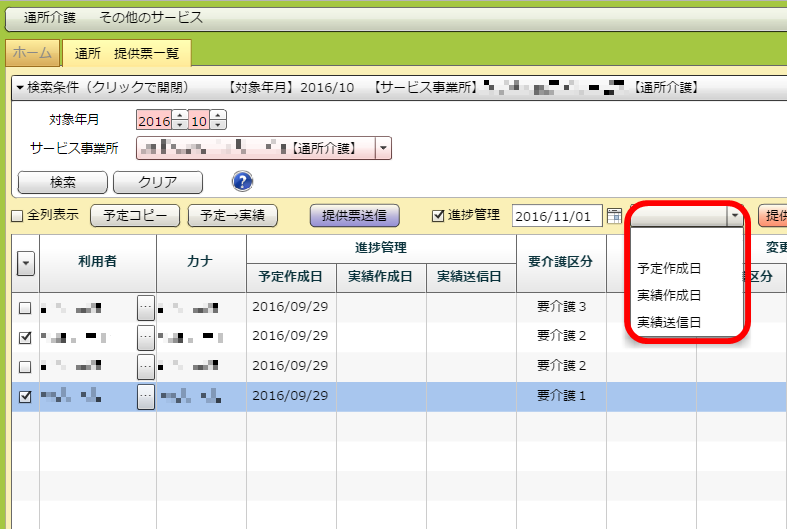Check the first user row checkbox

point(25,308)
